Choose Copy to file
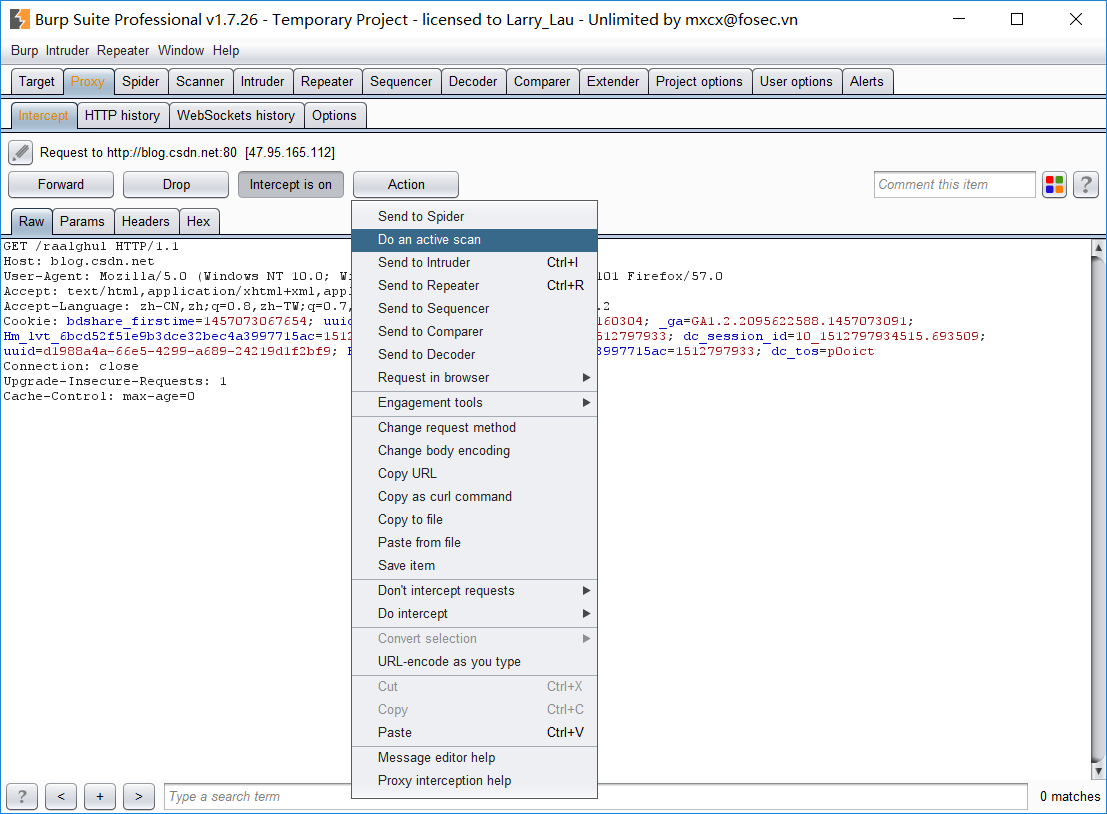1107x814 pixels. [x=474, y=520]
